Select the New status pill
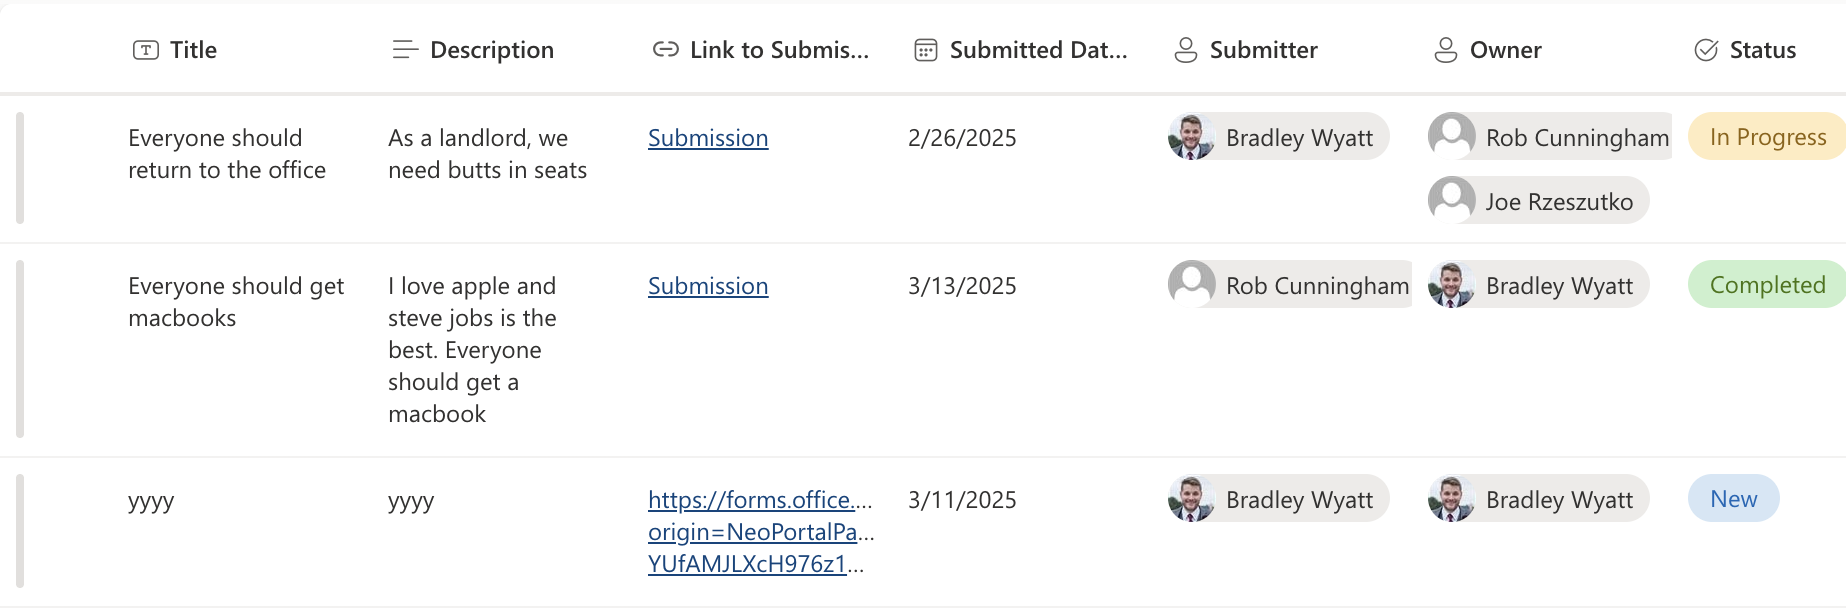The width and height of the screenshot is (1846, 612). (x=1734, y=498)
